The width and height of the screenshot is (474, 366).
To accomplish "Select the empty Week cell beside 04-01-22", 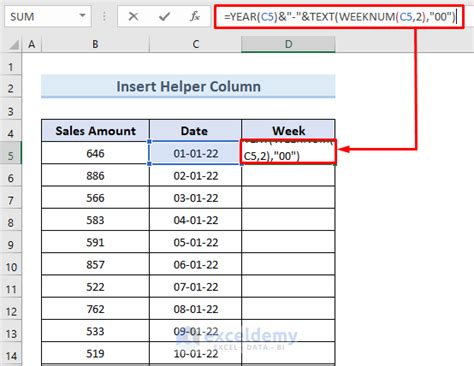I will (288, 220).
